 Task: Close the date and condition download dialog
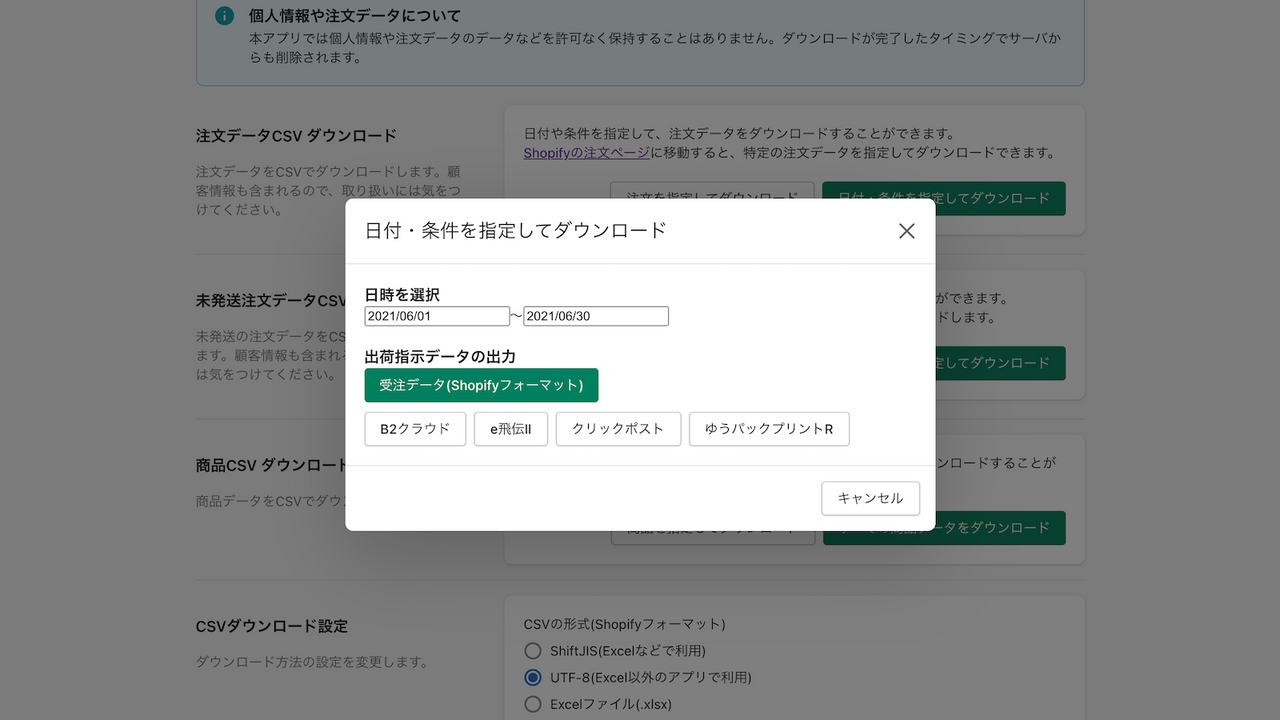click(x=906, y=231)
